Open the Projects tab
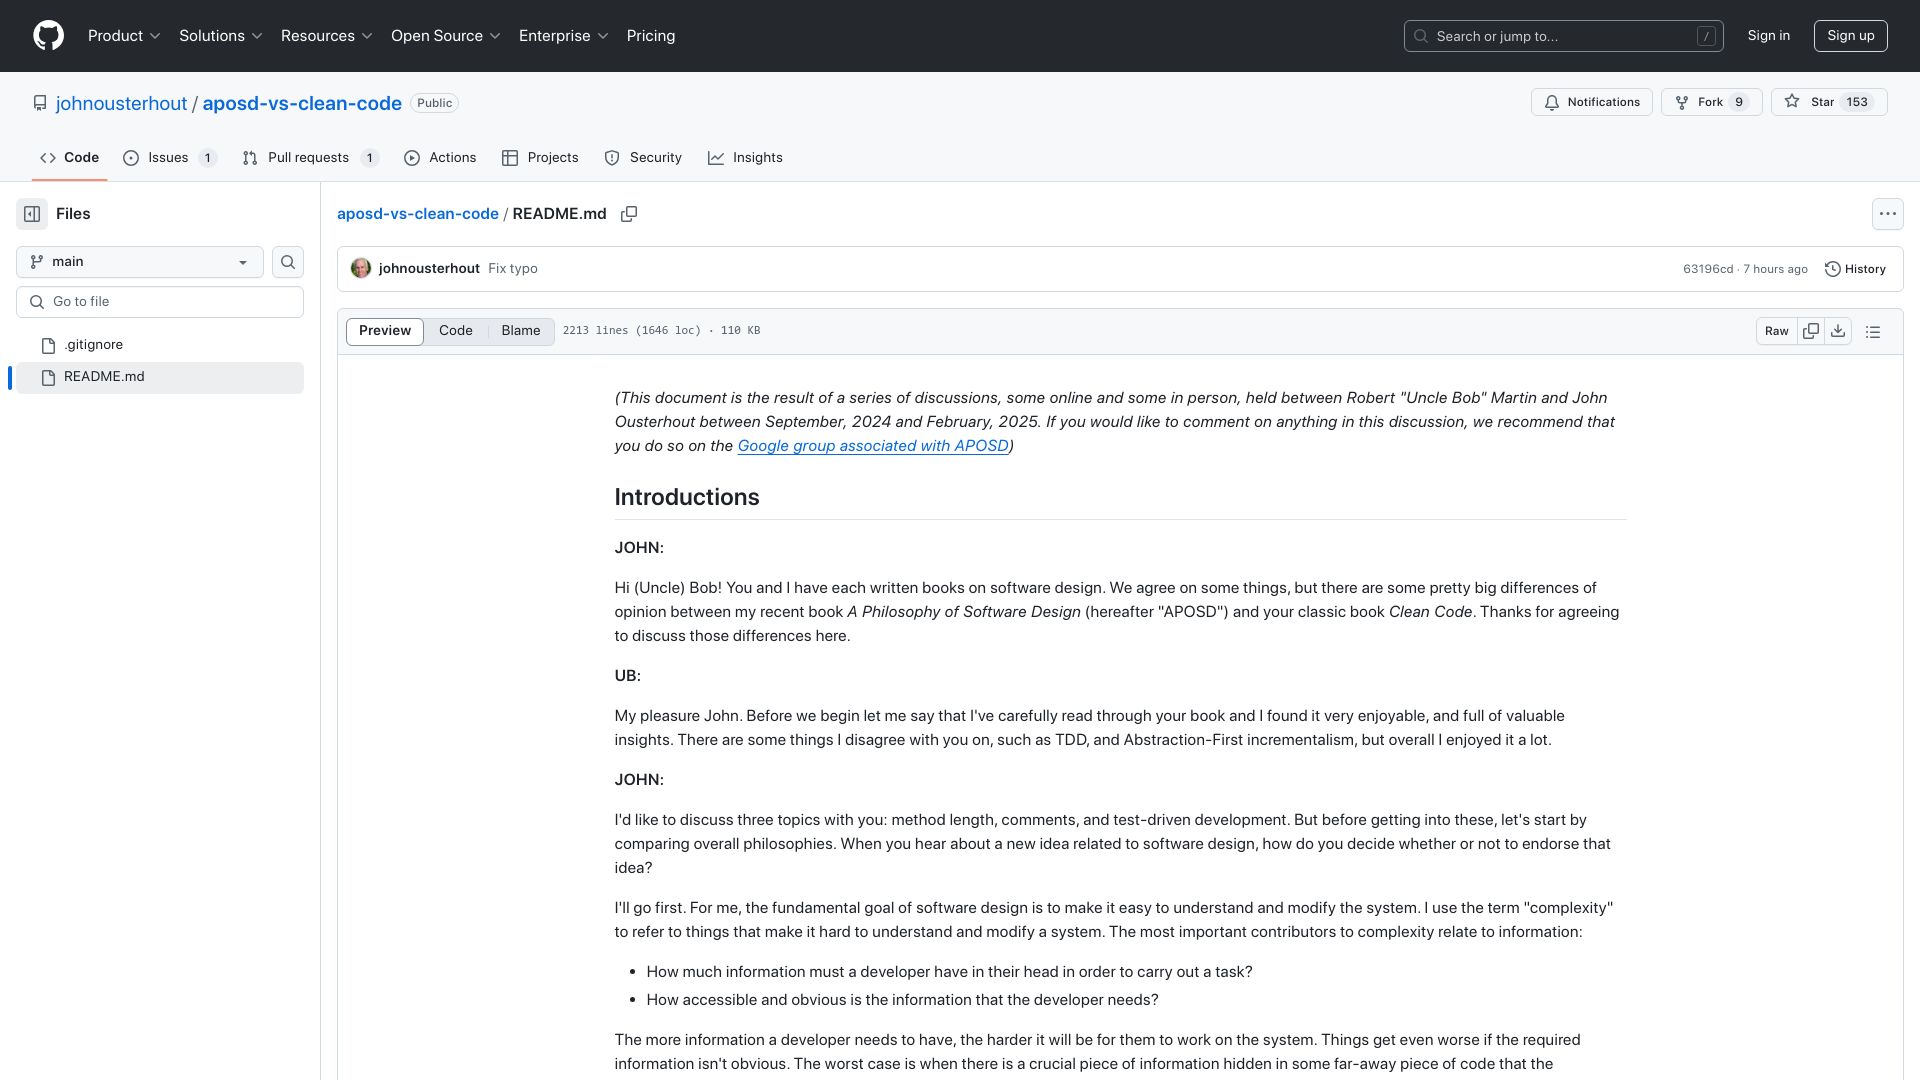 (540, 158)
